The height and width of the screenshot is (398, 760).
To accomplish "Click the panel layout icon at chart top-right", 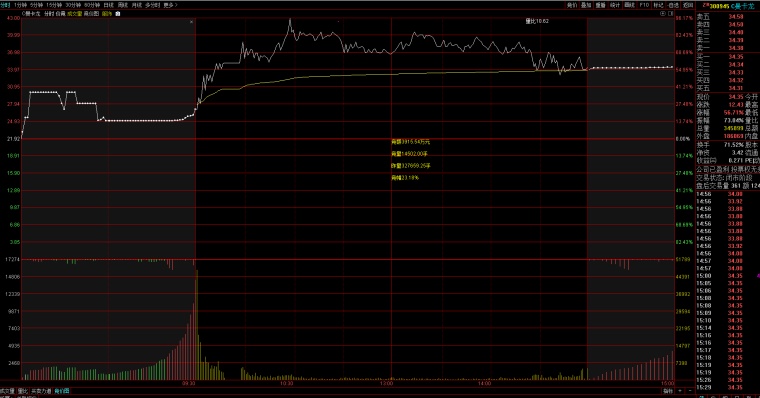I will click(x=670, y=14).
